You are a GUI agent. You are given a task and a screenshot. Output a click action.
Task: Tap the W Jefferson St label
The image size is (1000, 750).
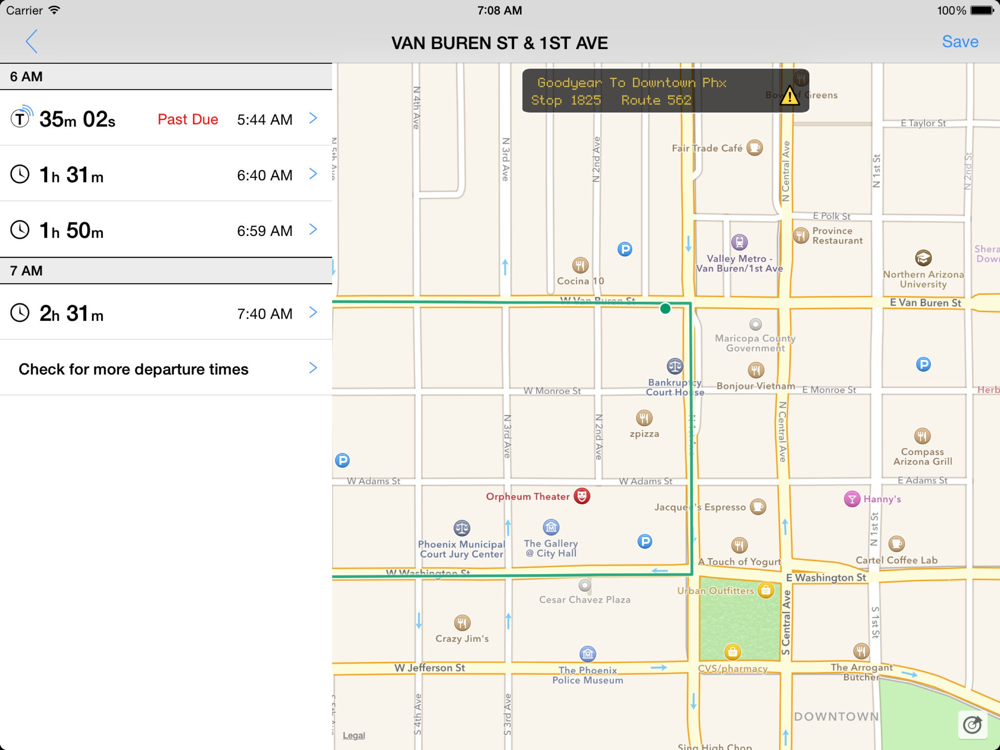(x=429, y=668)
